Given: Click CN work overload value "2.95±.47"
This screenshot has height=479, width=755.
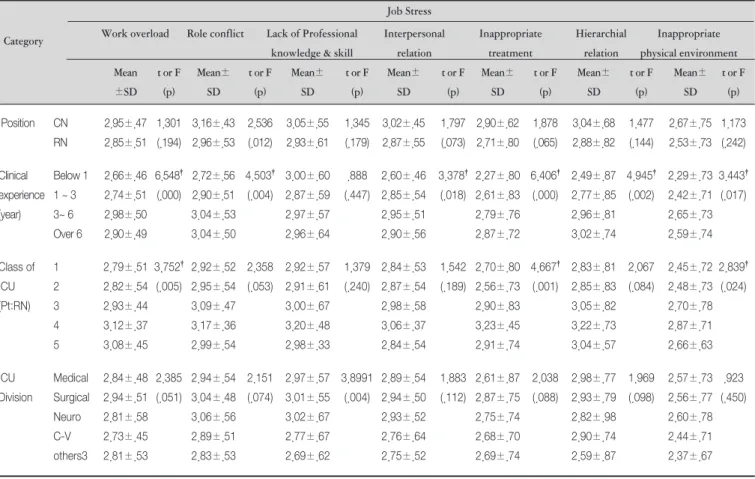Looking at the screenshot, I should tap(125, 123).
